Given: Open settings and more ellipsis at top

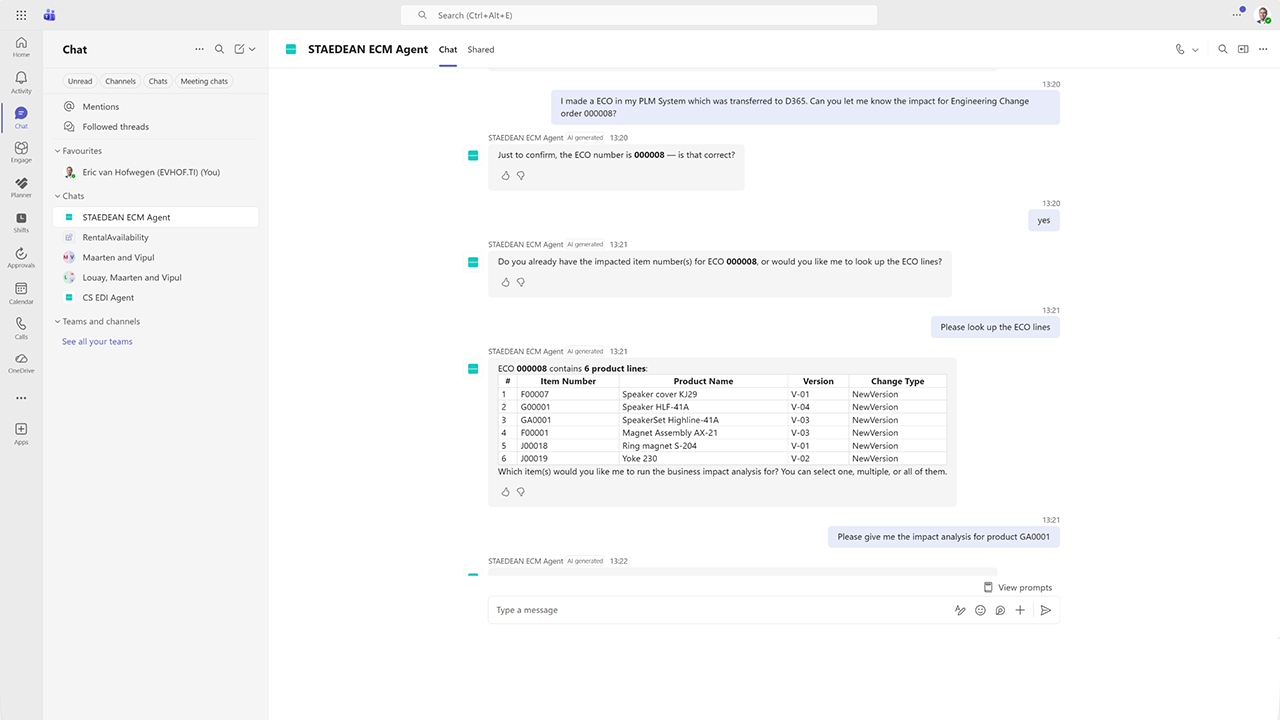Looking at the screenshot, I should click(x=1237, y=15).
